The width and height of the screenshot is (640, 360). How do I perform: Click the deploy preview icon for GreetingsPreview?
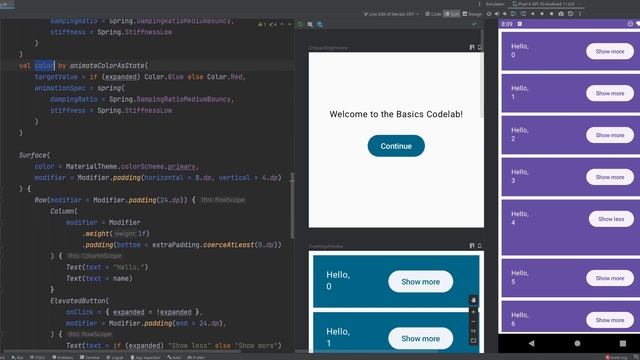480,246
